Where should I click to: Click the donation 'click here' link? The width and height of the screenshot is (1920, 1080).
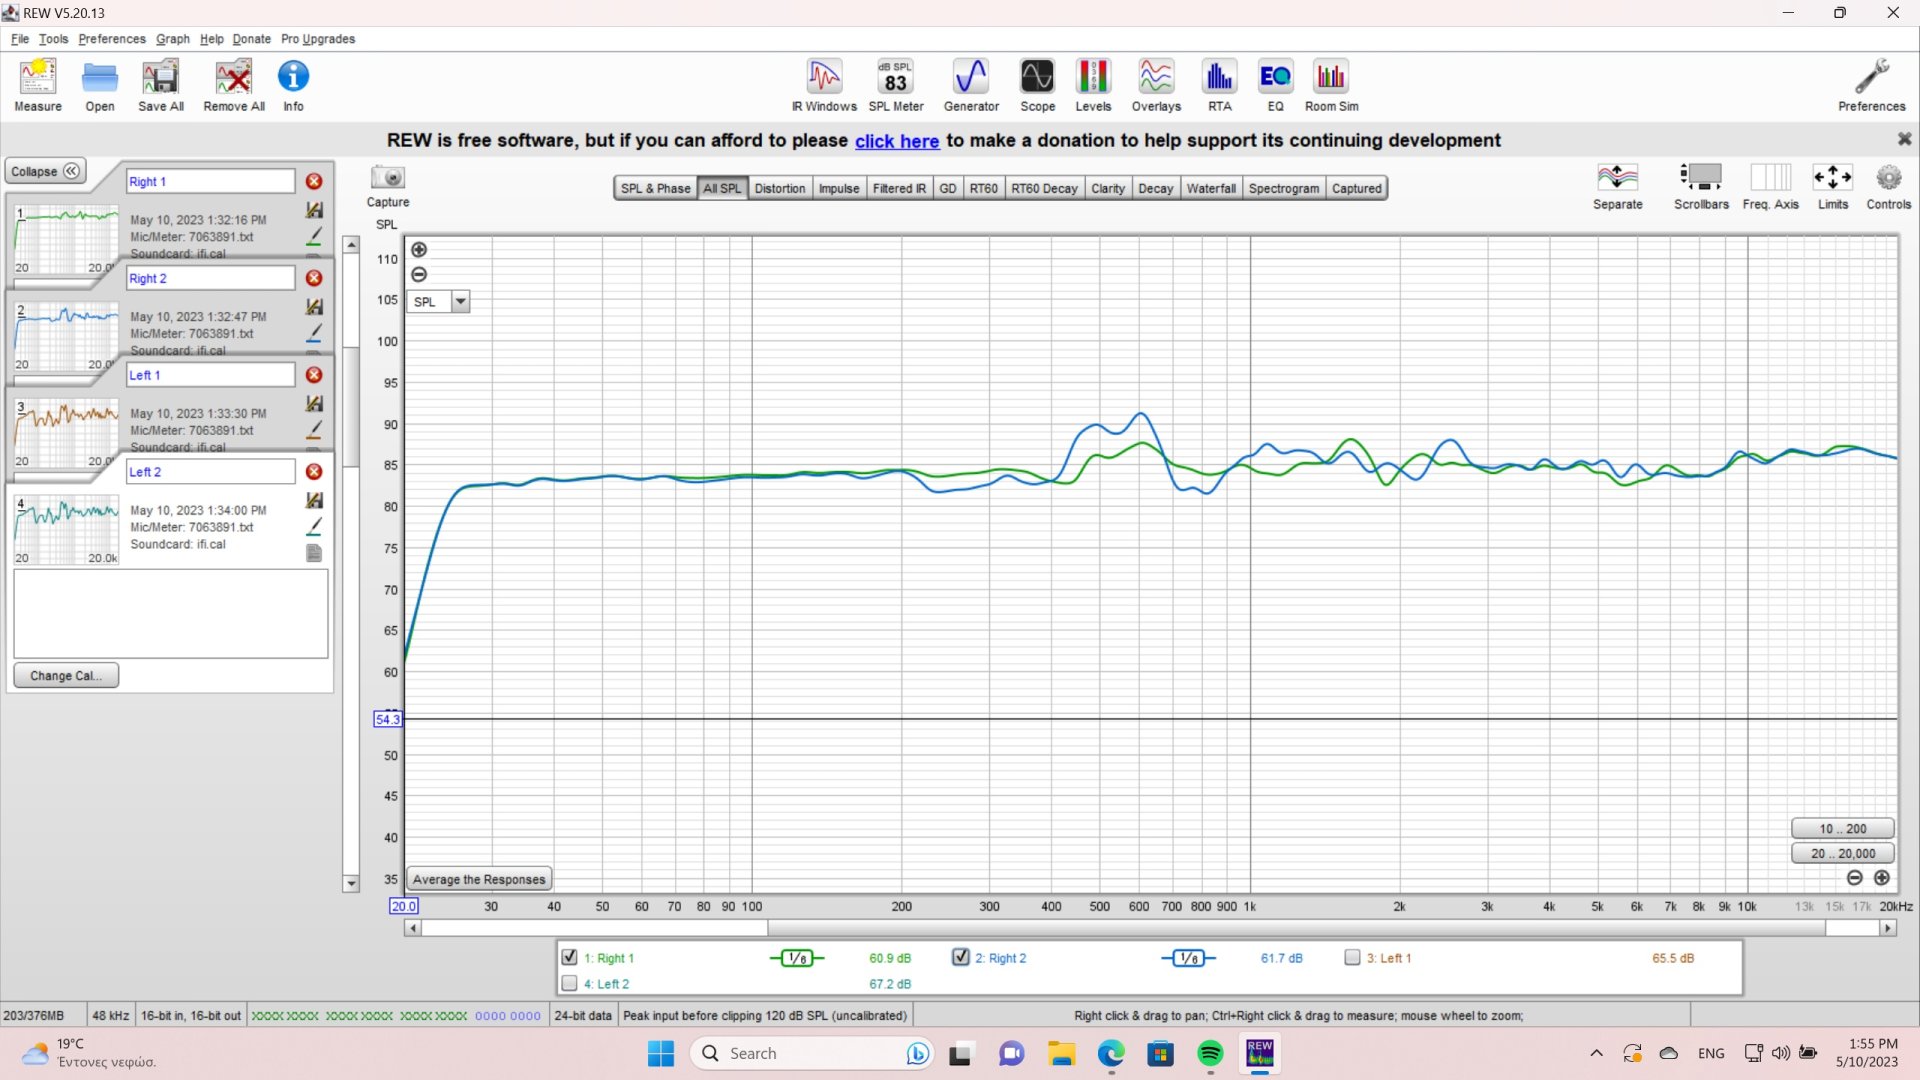(x=897, y=141)
